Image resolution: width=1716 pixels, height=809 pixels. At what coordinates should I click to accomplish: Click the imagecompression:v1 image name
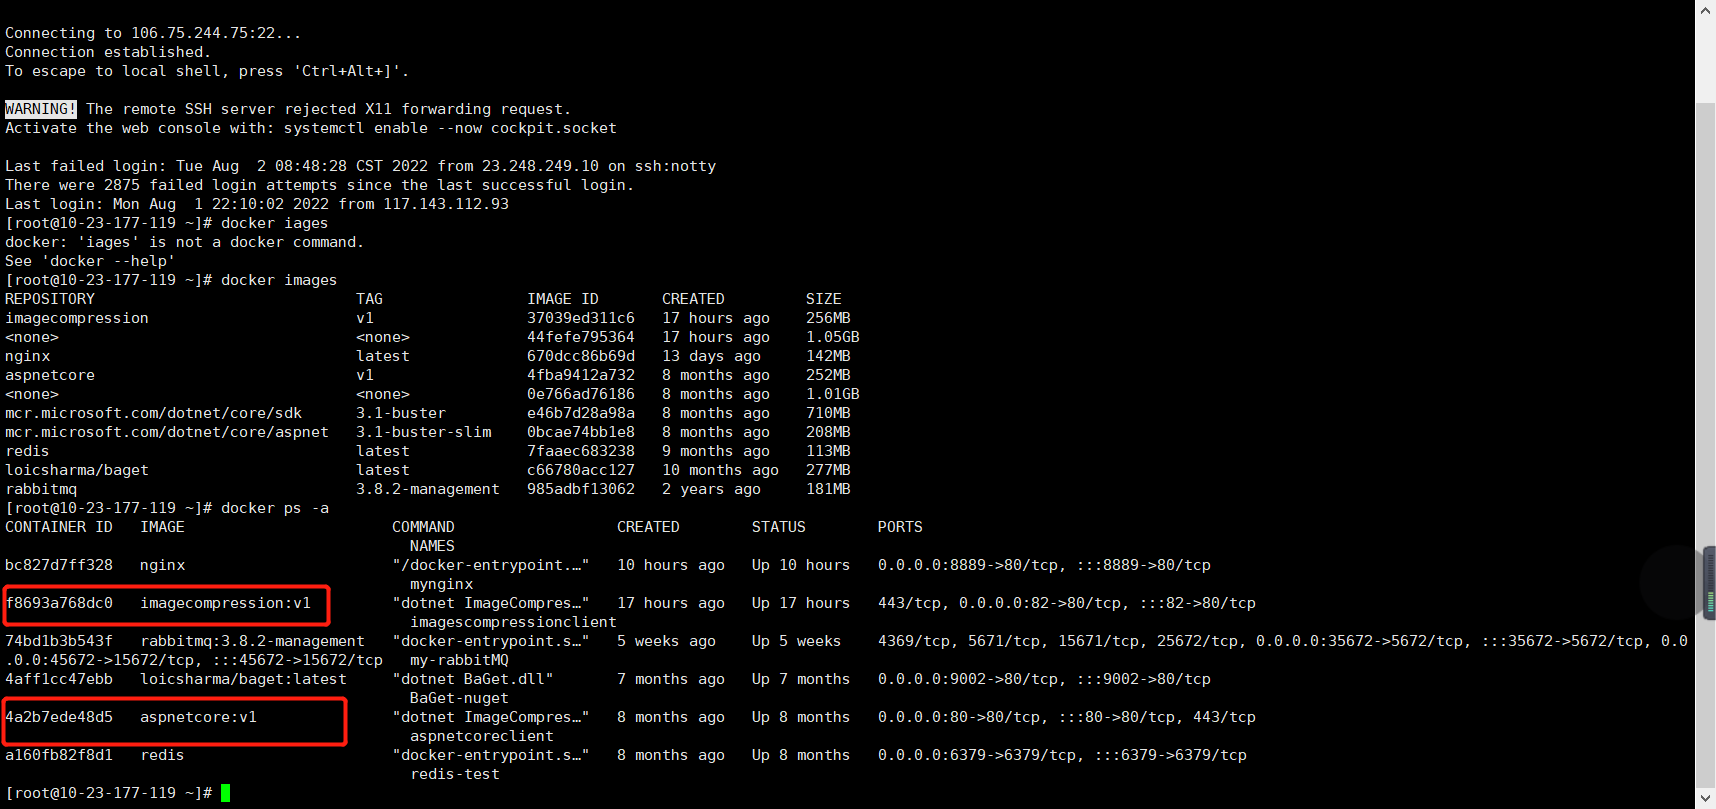click(x=225, y=603)
